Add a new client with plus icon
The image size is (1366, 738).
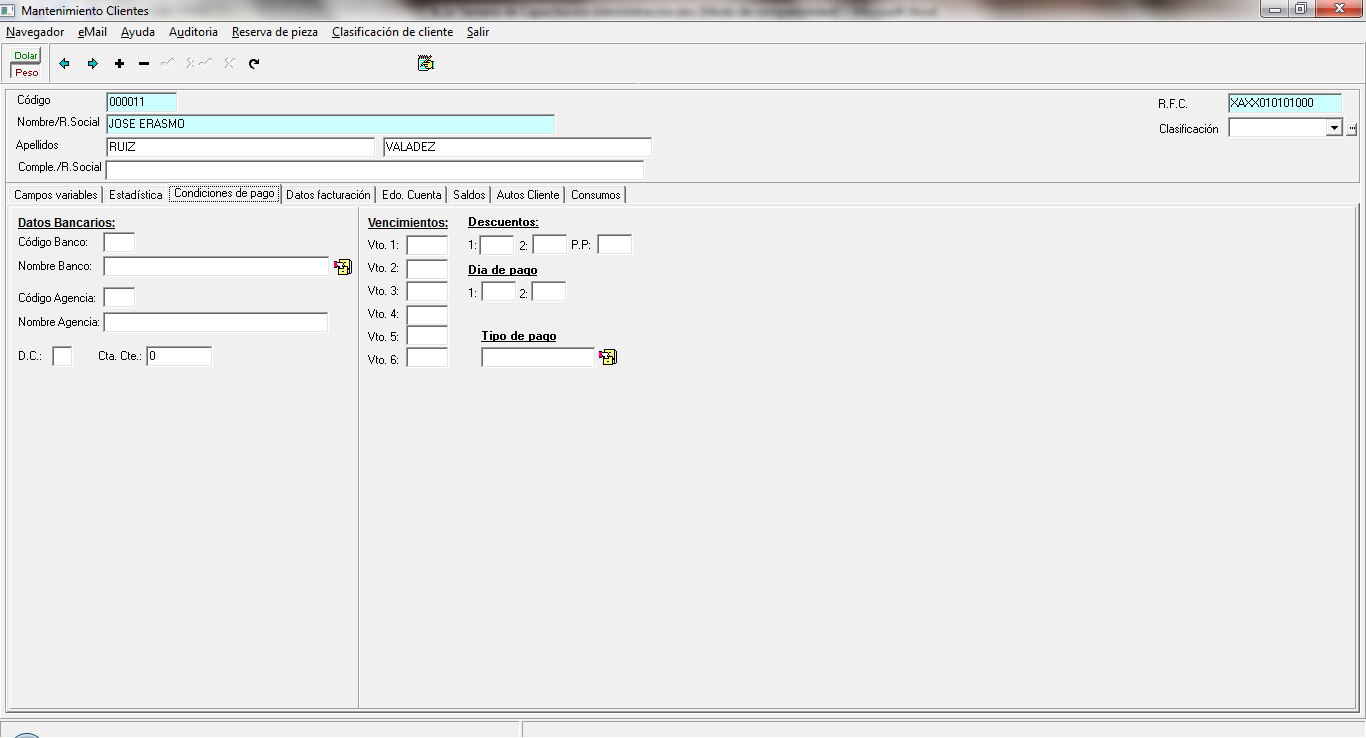pos(119,64)
